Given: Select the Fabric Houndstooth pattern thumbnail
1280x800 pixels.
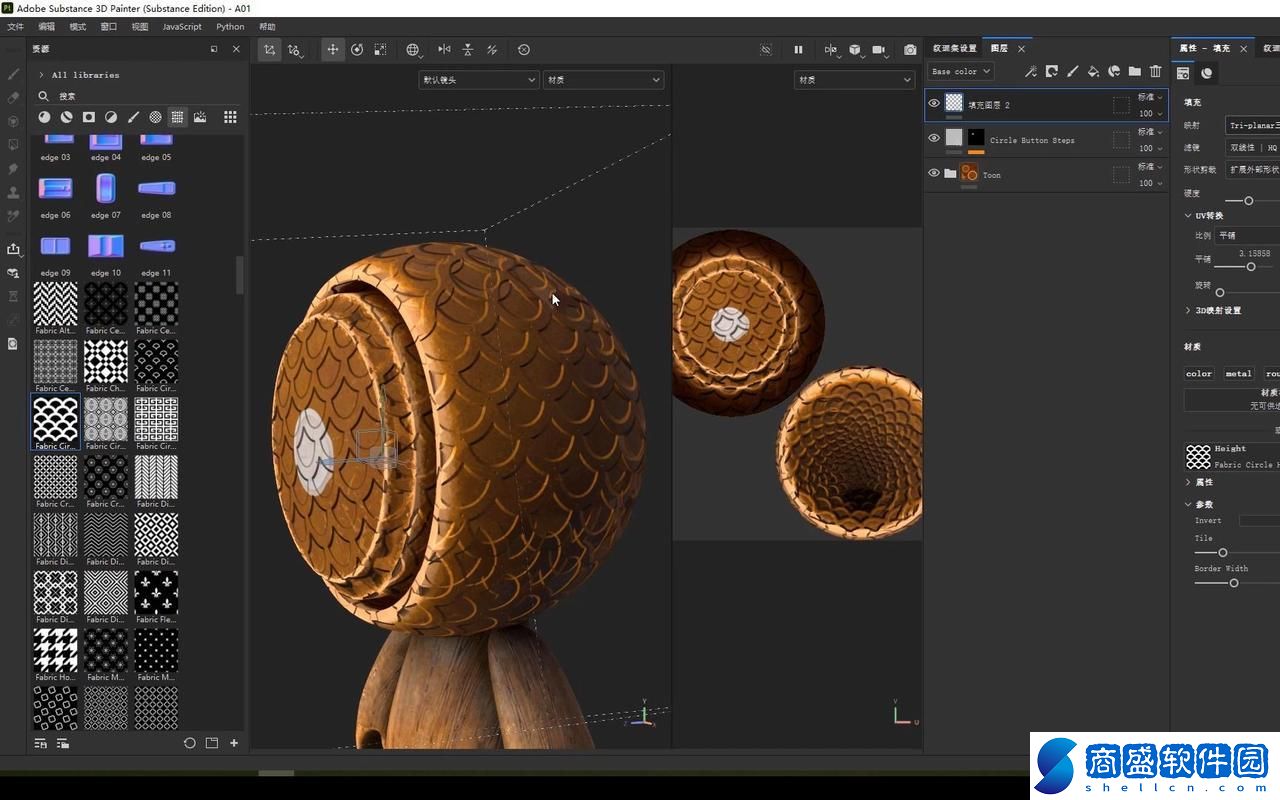Looking at the screenshot, I should tap(55, 650).
